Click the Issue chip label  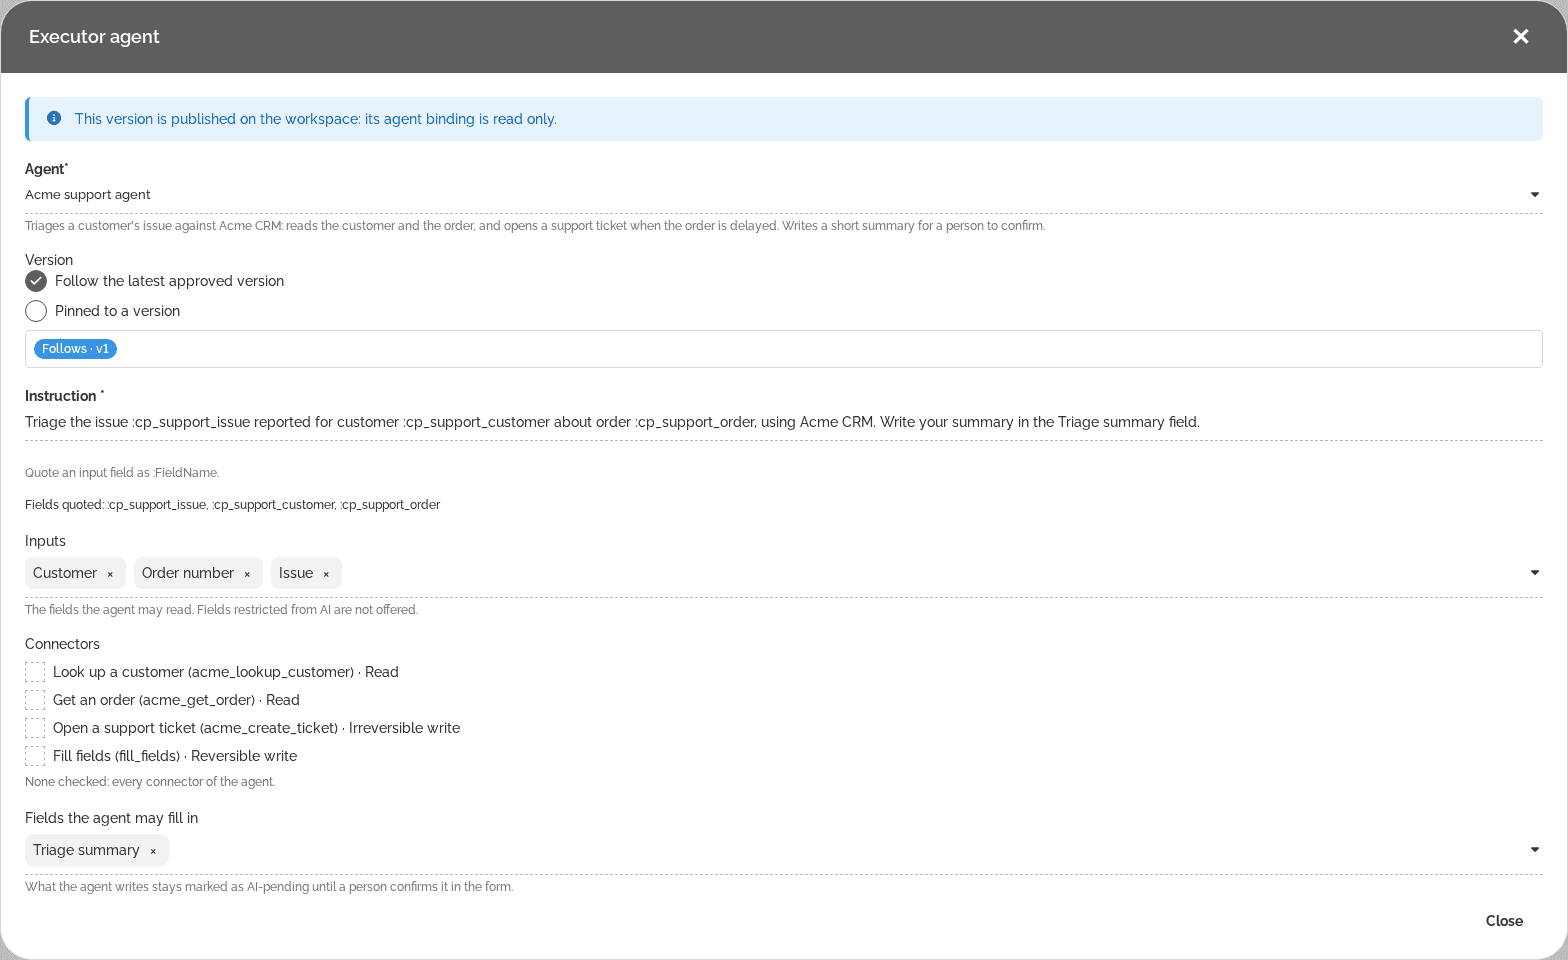[296, 573]
